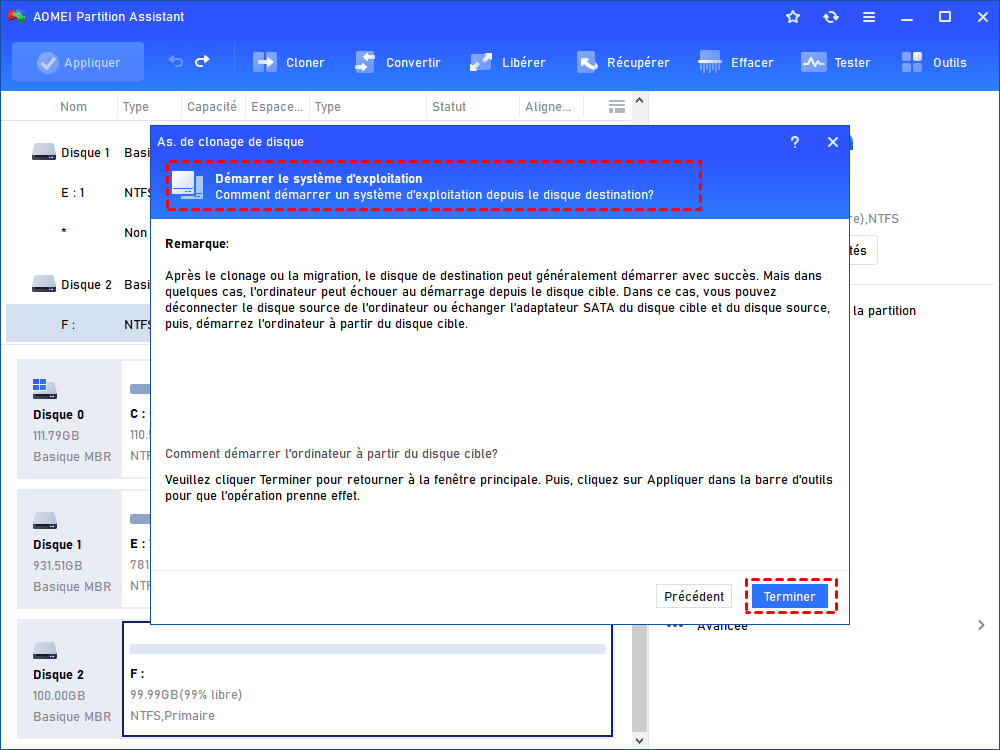Click the Aligne... column header
The width and height of the screenshot is (1000, 750).
[x=548, y=107]
